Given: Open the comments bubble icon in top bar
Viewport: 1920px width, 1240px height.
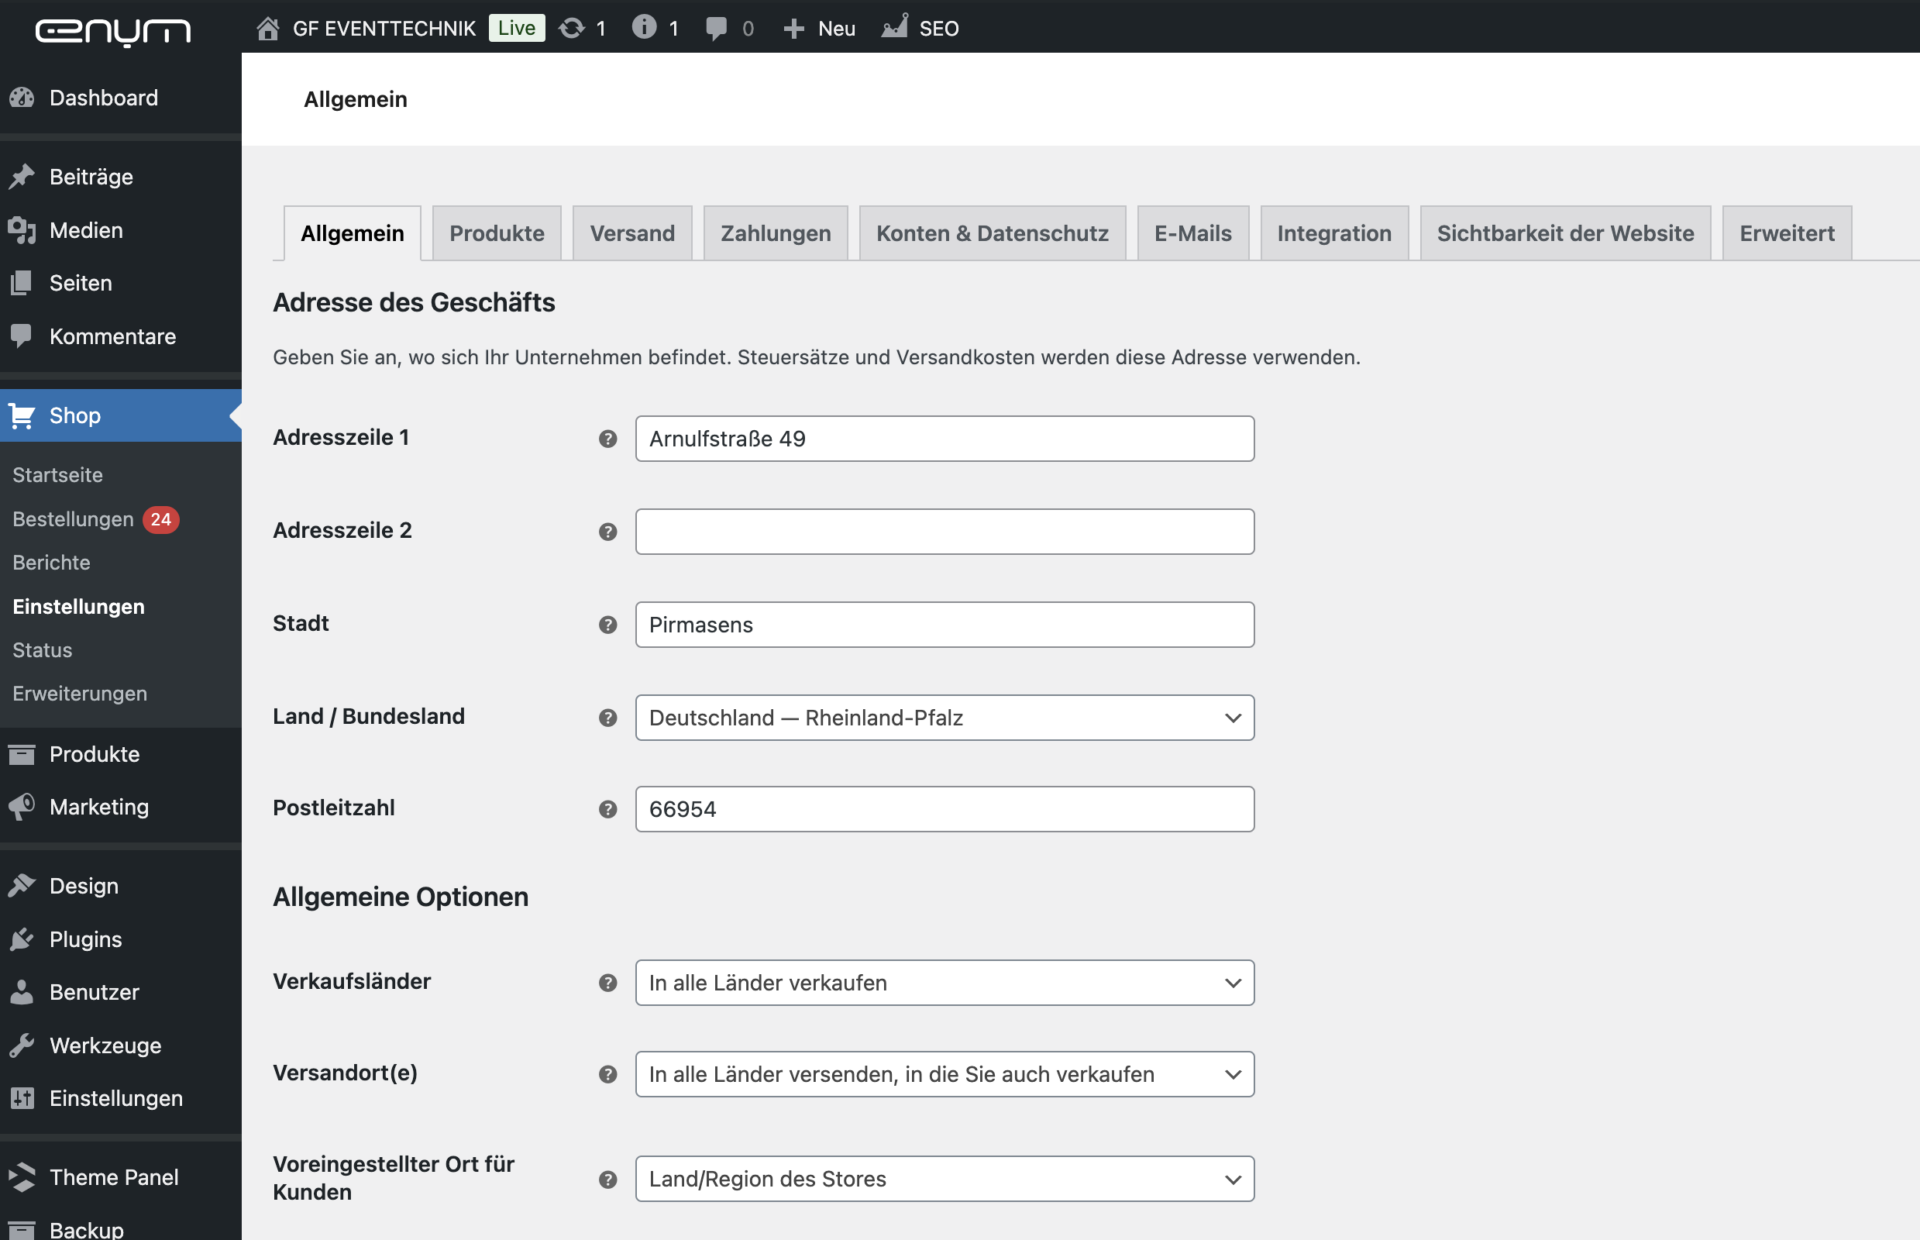Looking at the screenshot, I should [x=716, y=28].
